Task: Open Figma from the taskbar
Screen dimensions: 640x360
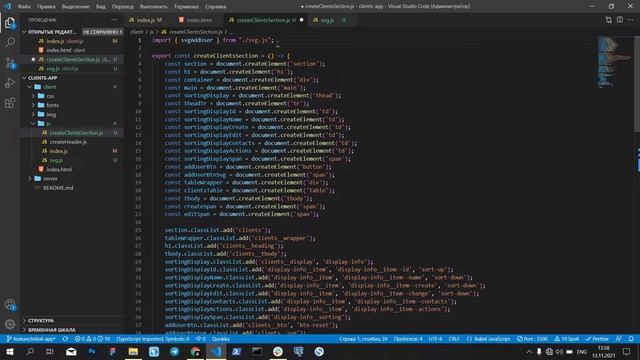Action: tap(112, 351)
